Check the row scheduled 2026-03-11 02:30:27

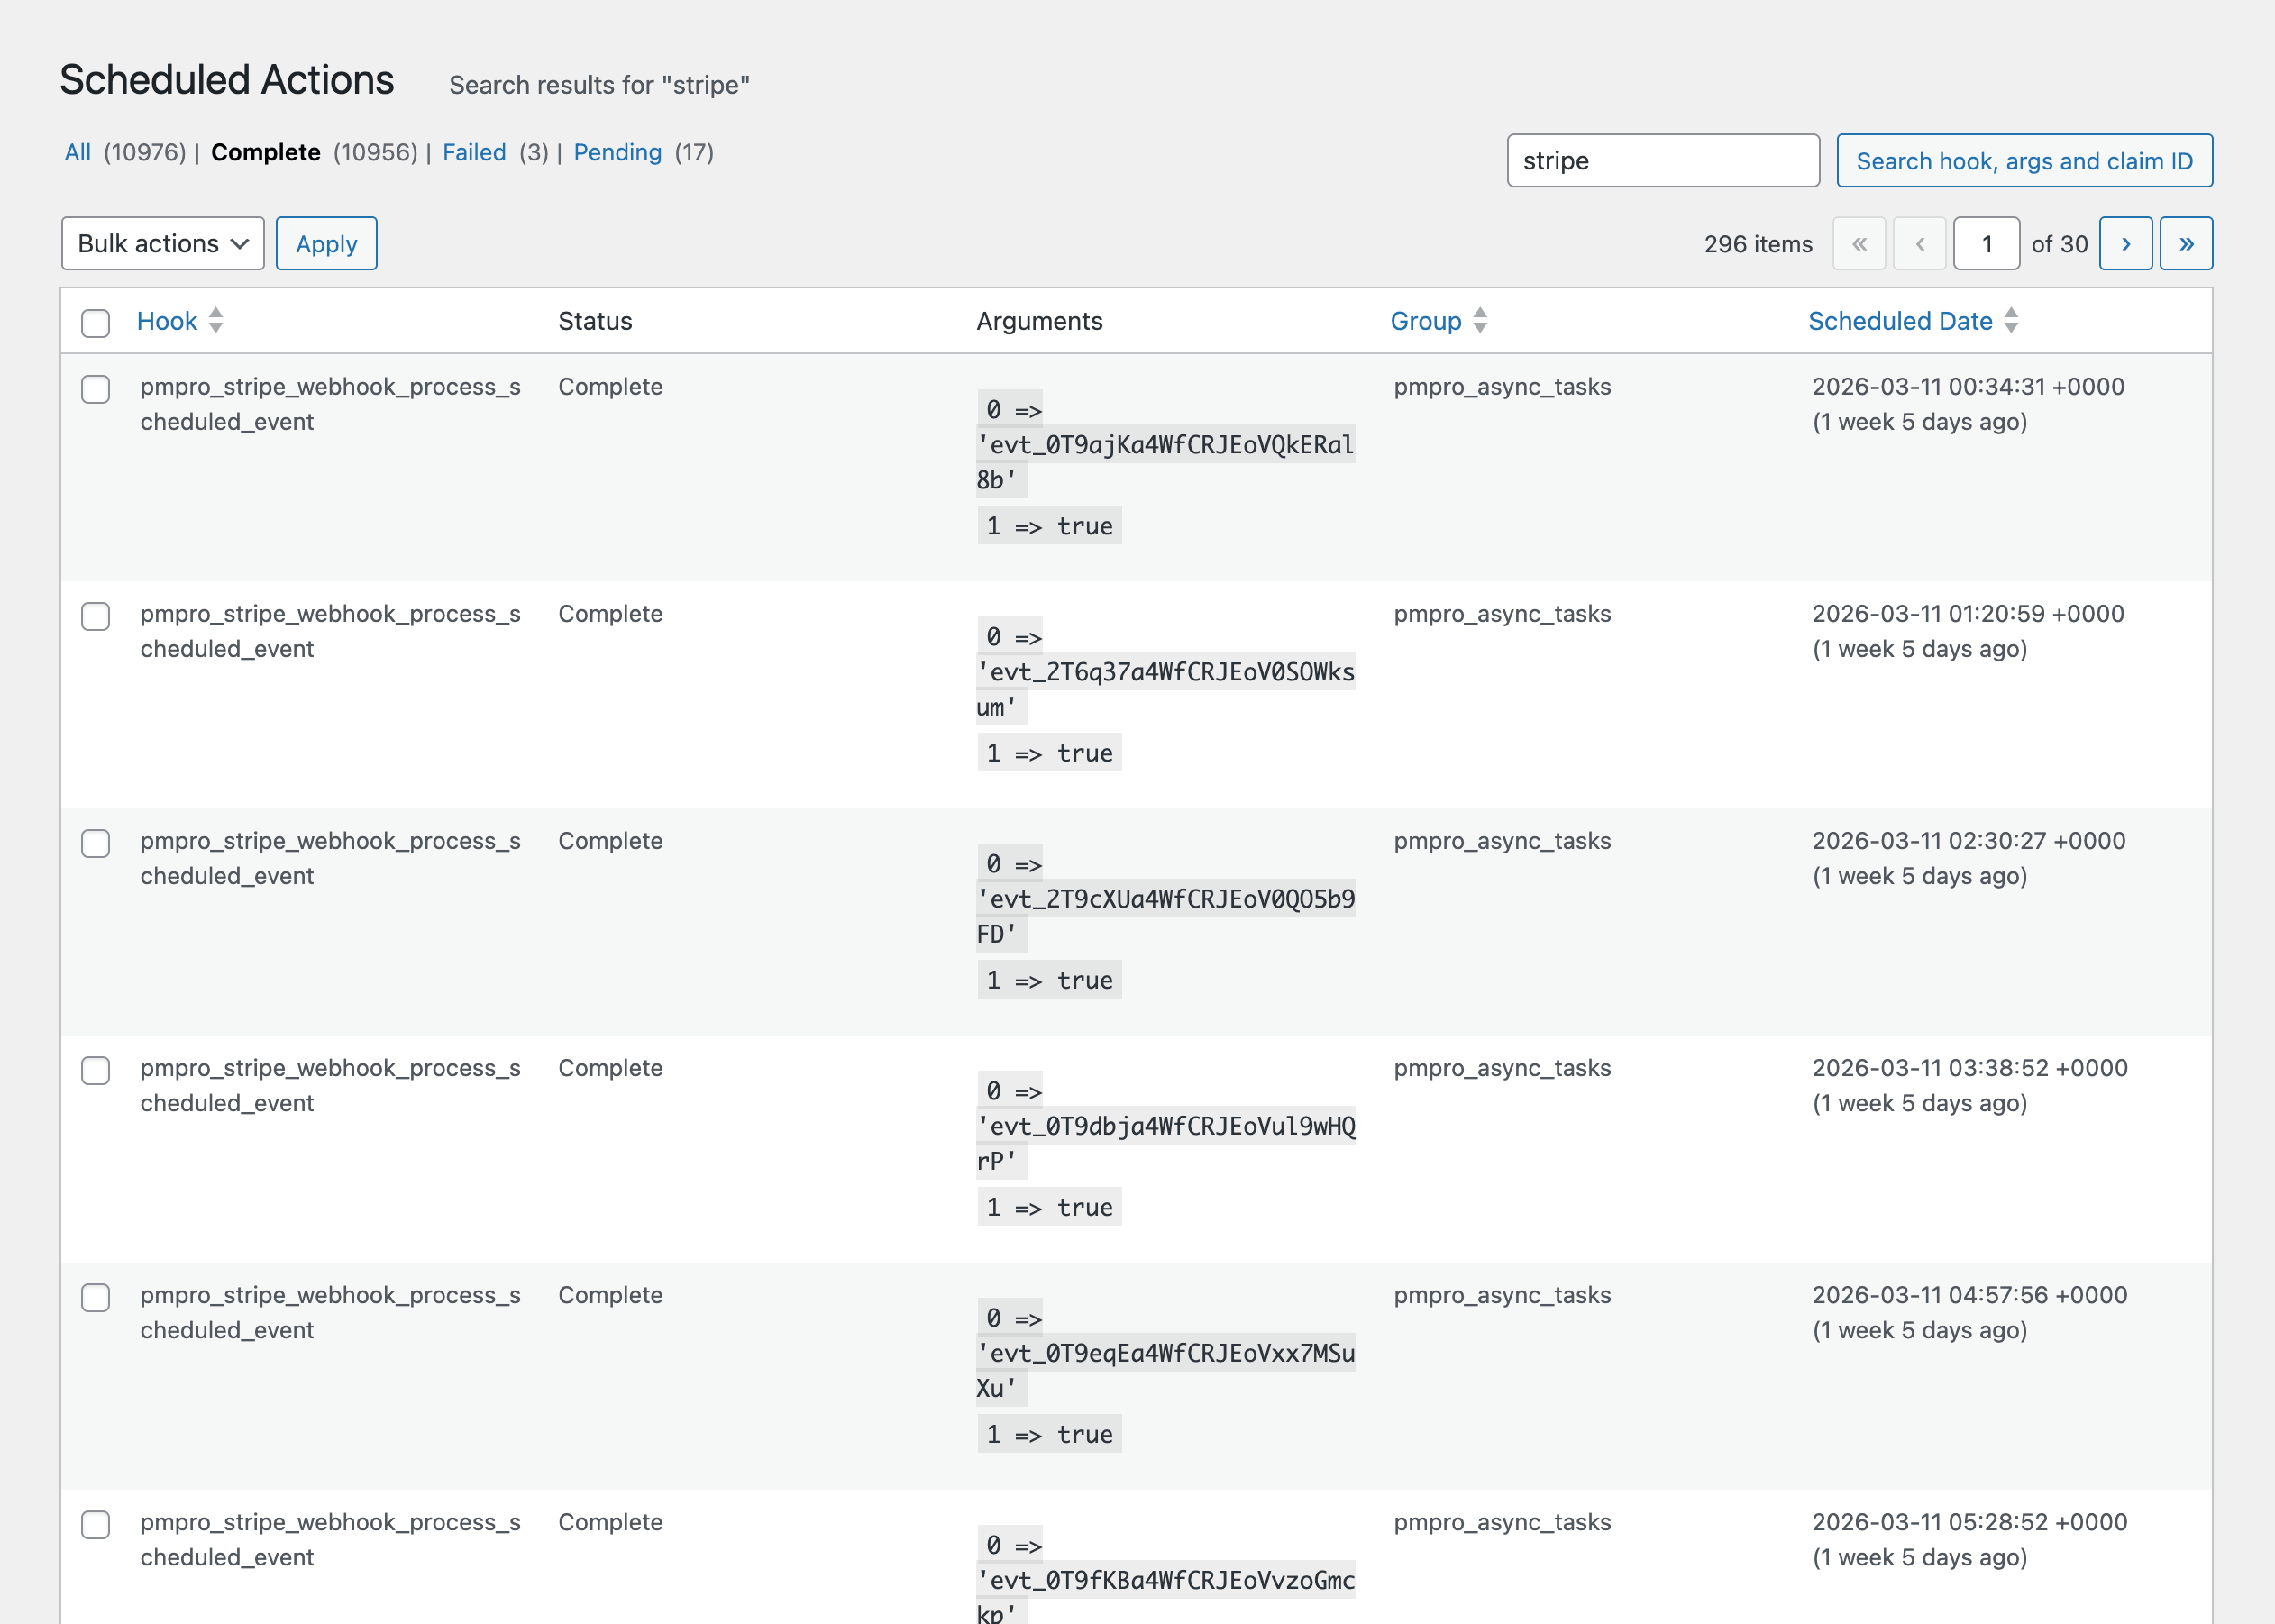click(96, 844)
